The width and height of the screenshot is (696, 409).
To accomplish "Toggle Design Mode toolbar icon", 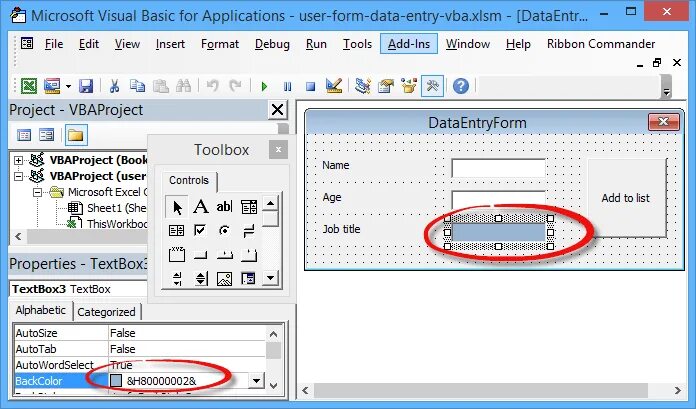I will 334,85.
